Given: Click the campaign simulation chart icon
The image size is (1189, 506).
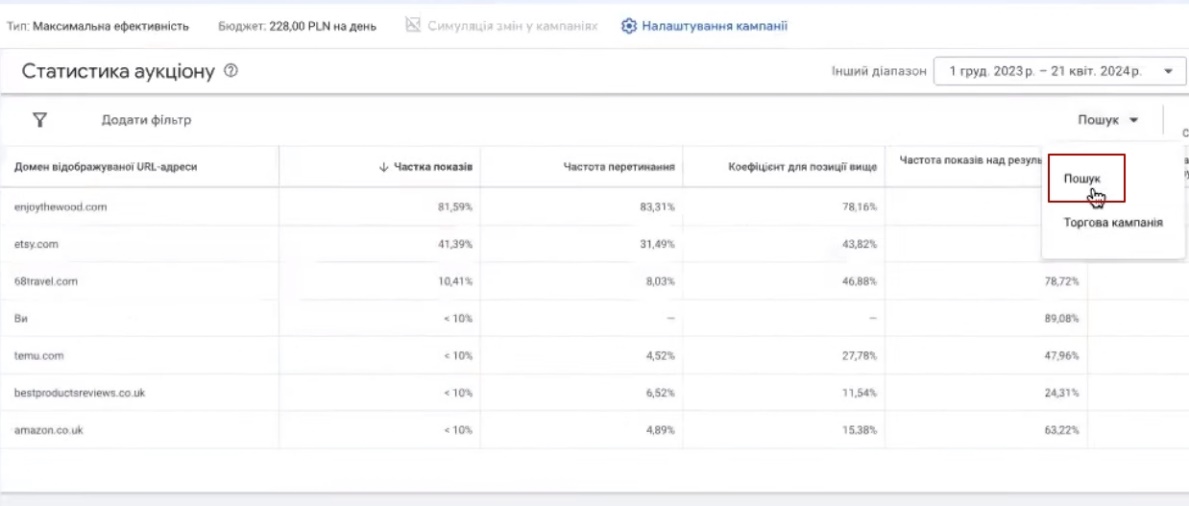Looking at the screenshot, I should [413, 26].
